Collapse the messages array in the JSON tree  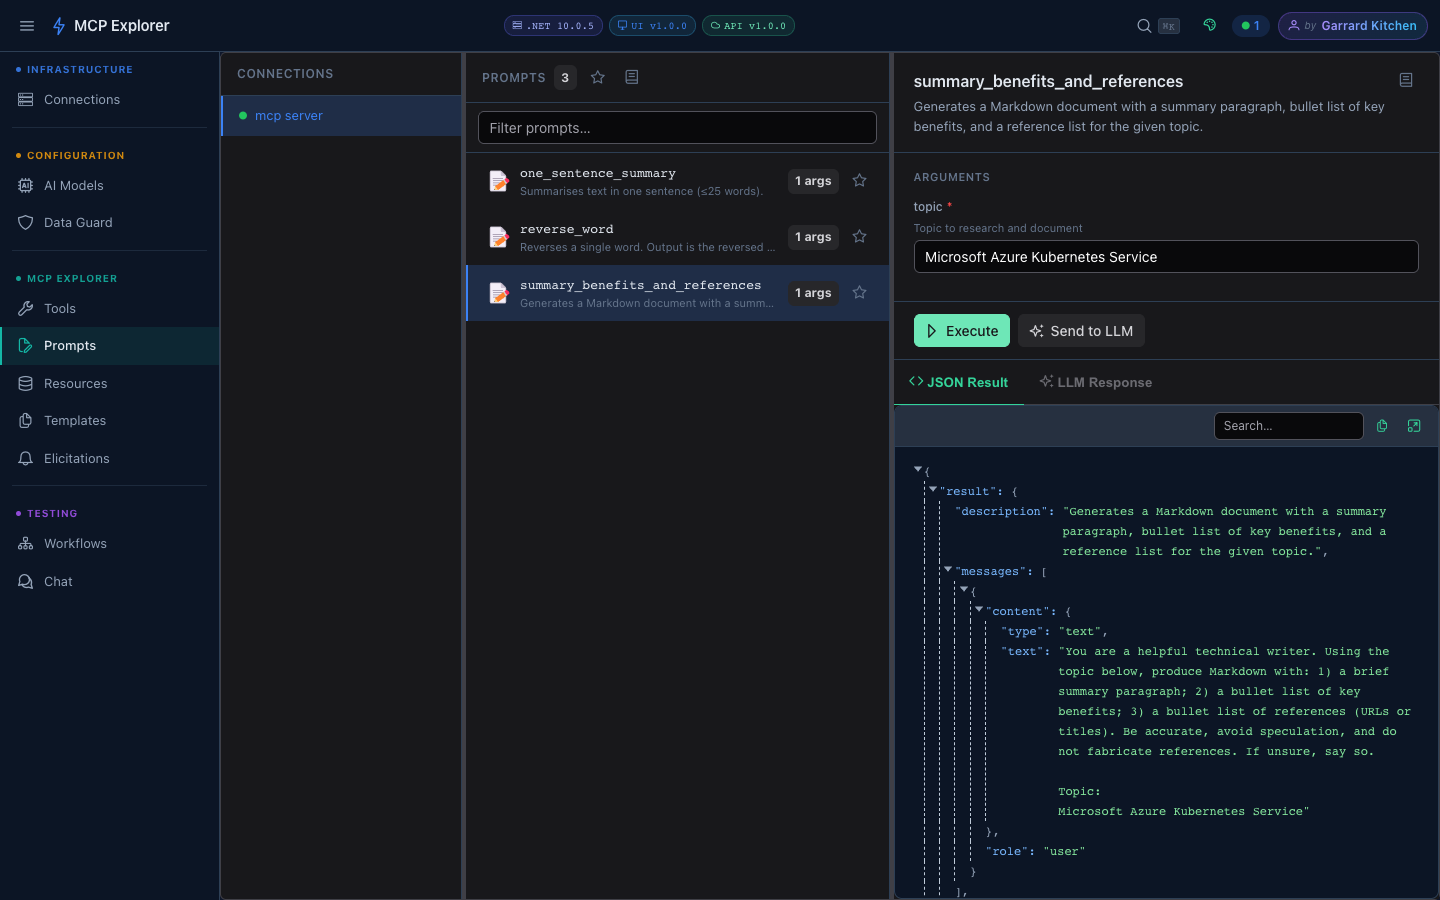pyautogui.click(x=948, y=571)
